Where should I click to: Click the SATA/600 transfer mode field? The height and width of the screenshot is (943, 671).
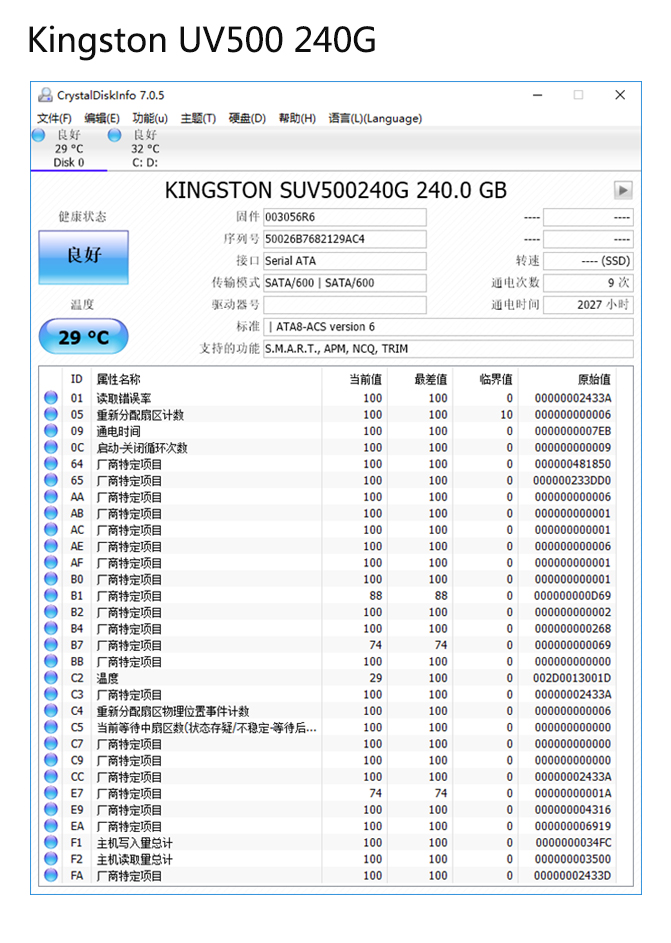click(345, 283)
